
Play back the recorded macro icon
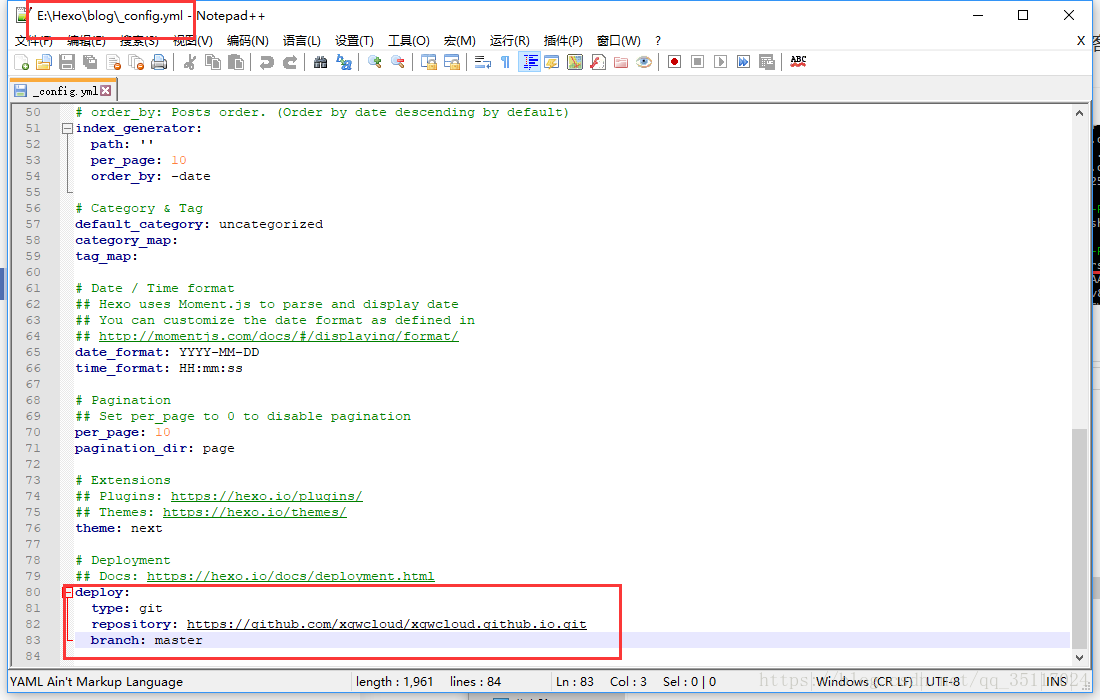pos(720,62)
